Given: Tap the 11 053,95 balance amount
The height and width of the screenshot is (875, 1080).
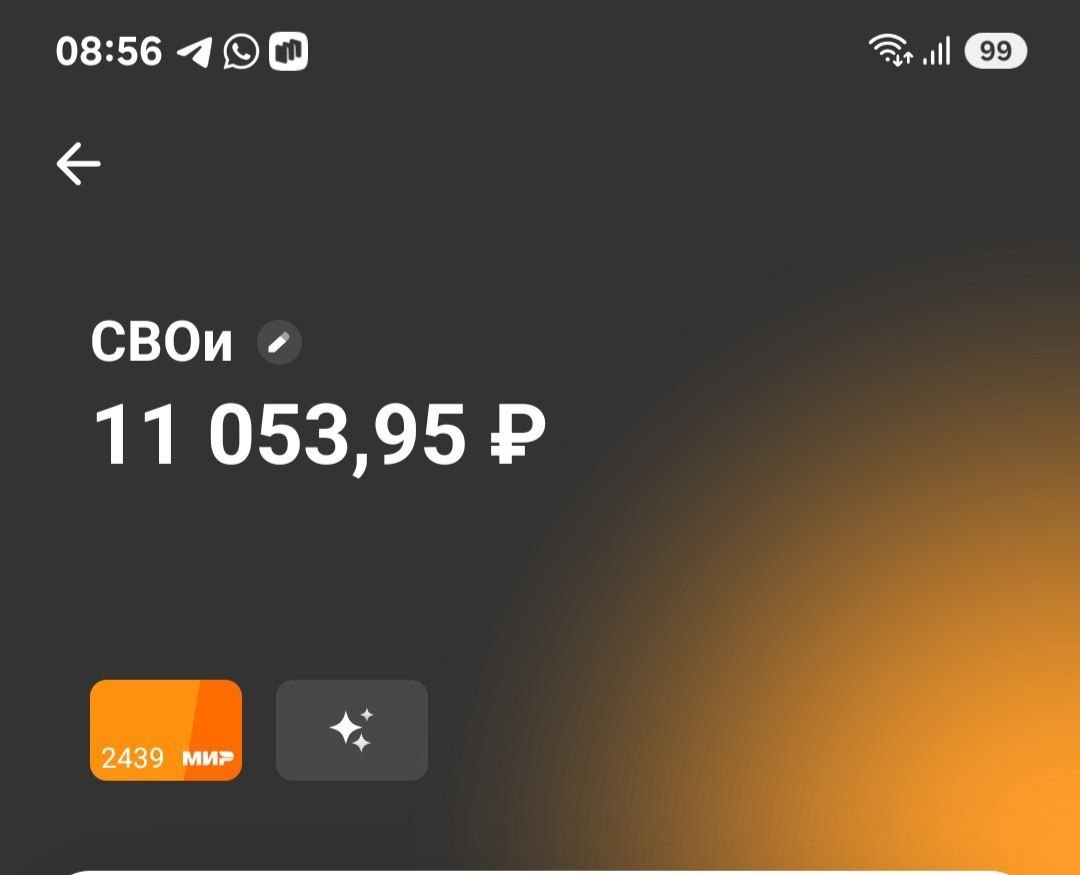Looking at the screenshot, I should 279,436.
